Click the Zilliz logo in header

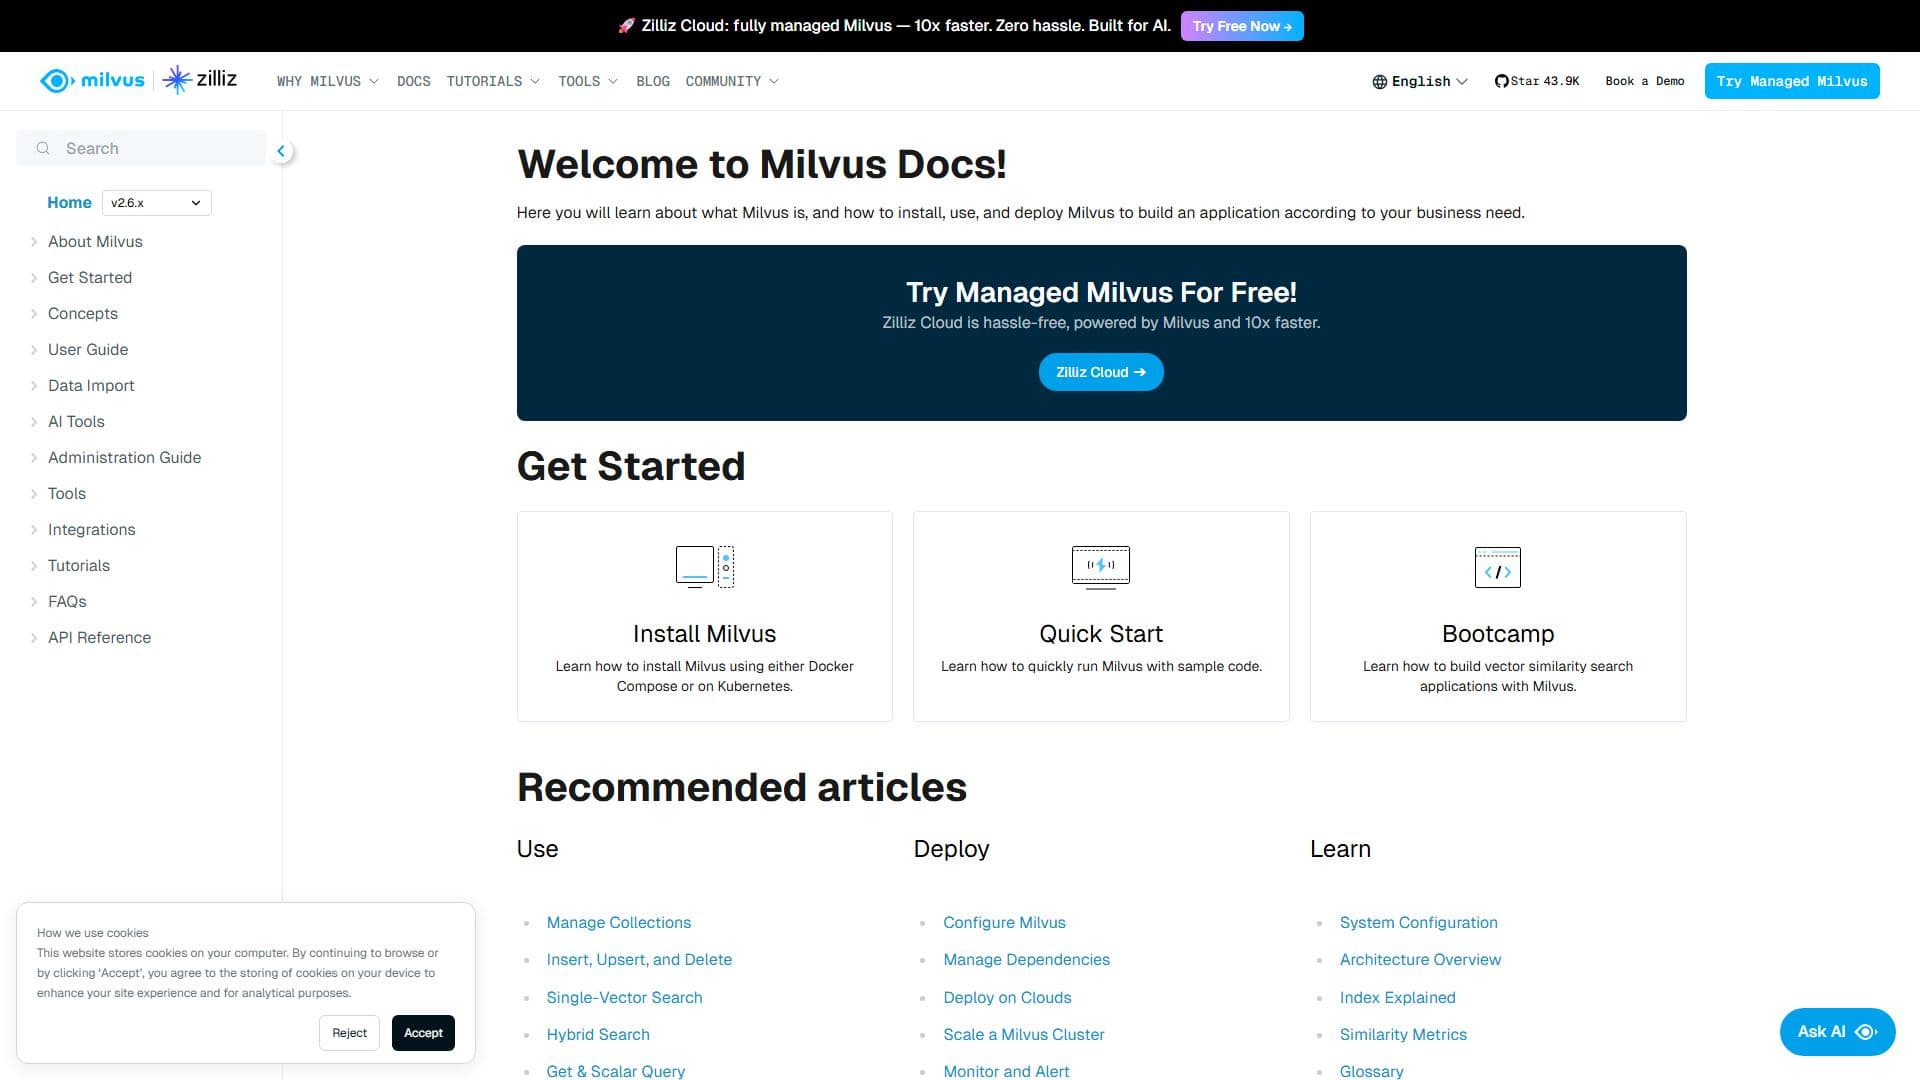200,79
